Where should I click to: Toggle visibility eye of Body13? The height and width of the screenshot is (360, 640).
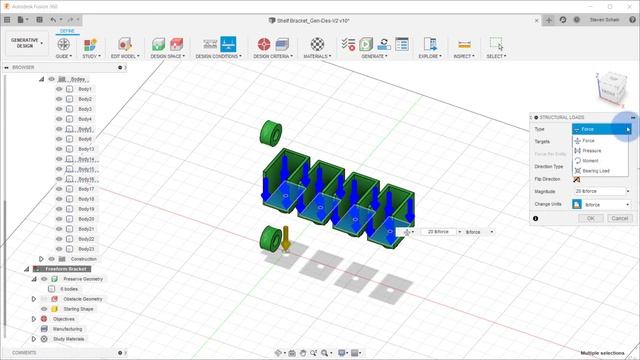(x=59, y=149)
